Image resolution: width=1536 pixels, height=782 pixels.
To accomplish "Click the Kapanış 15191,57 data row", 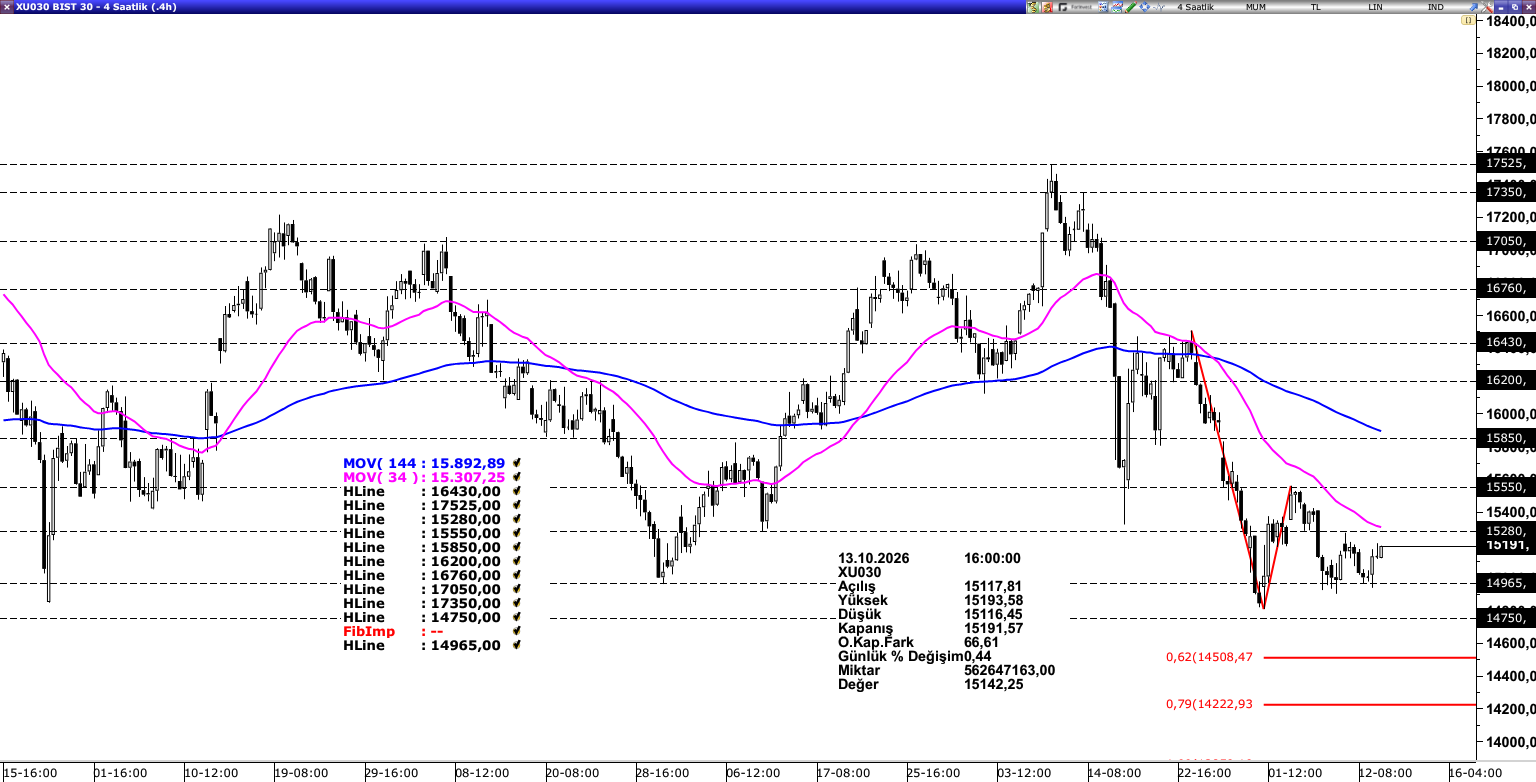I will click(930, 628).
